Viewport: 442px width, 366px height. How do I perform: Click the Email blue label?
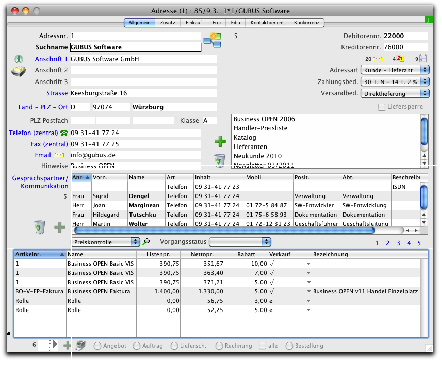tap(43, 155)
